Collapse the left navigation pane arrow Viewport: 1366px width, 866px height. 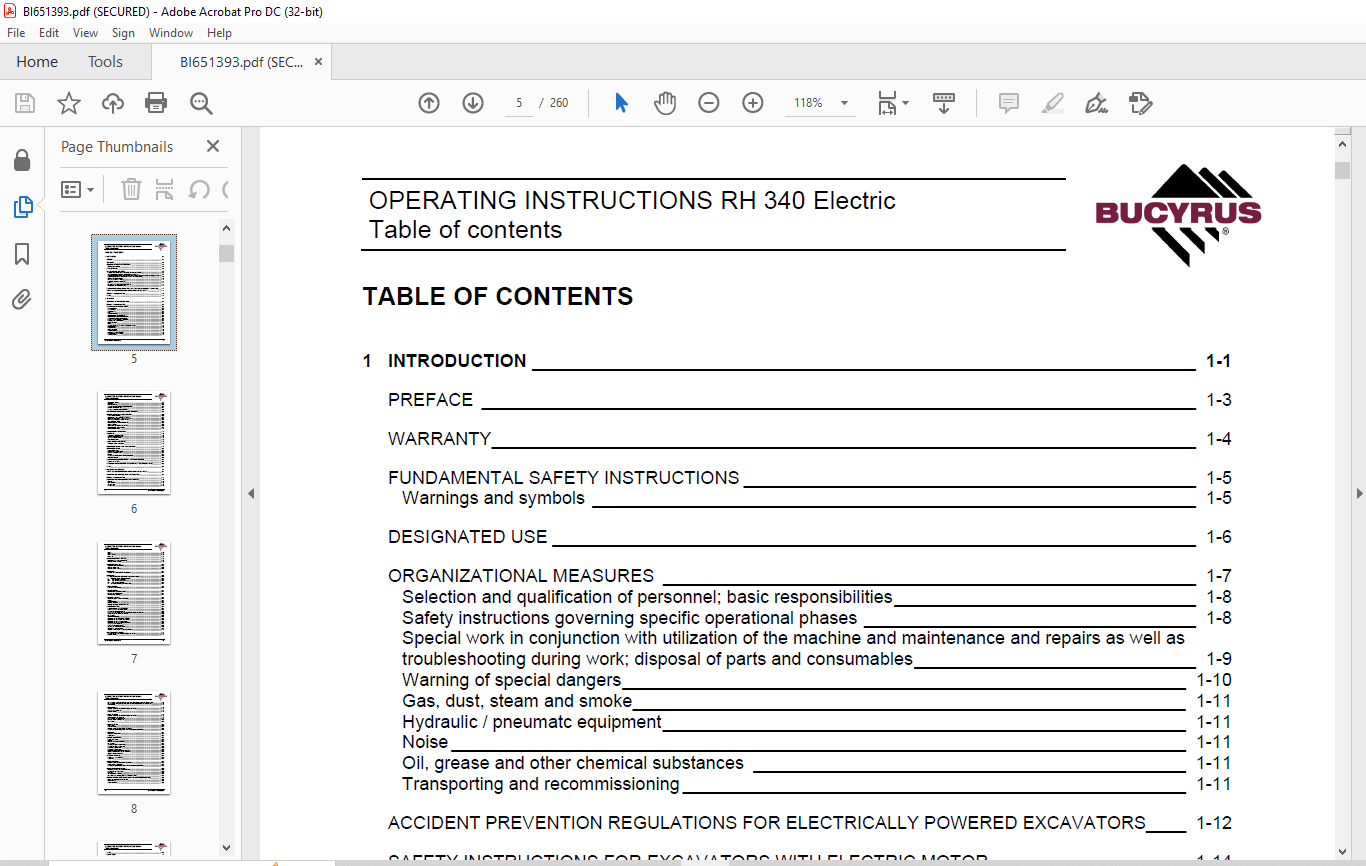point(251,493)
